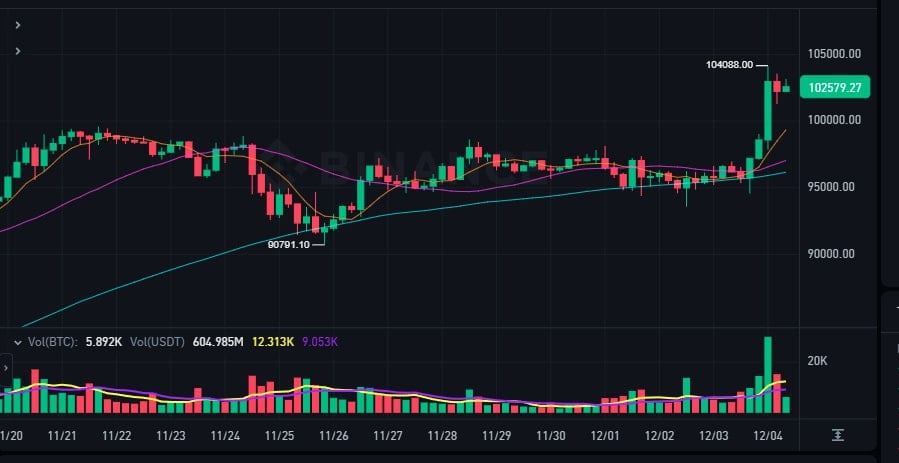899x463 pixels.
Task: Collapse the Vol(BTC) volume indicator chevron
Action: pos(17,342)
